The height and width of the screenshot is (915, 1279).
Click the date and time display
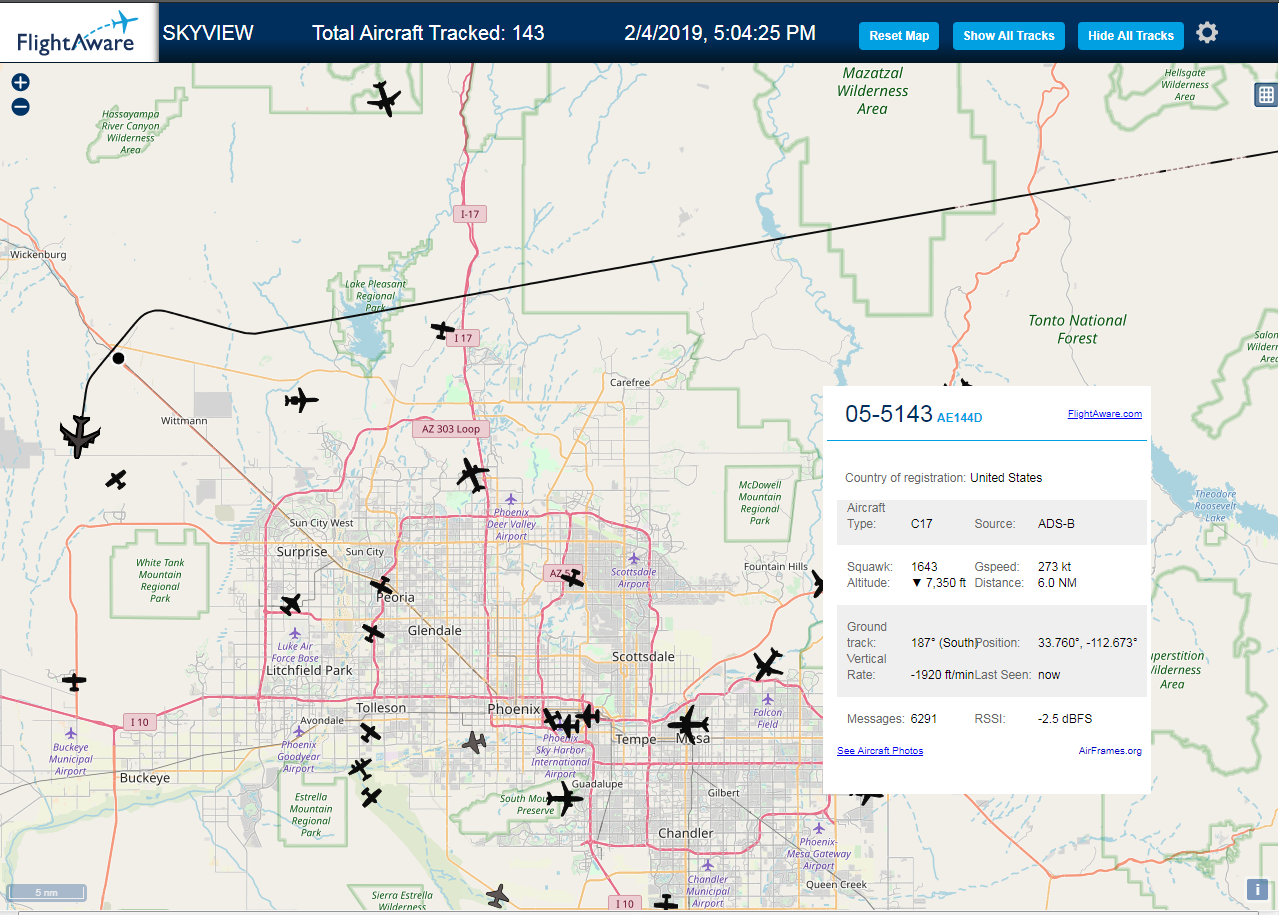720,33
